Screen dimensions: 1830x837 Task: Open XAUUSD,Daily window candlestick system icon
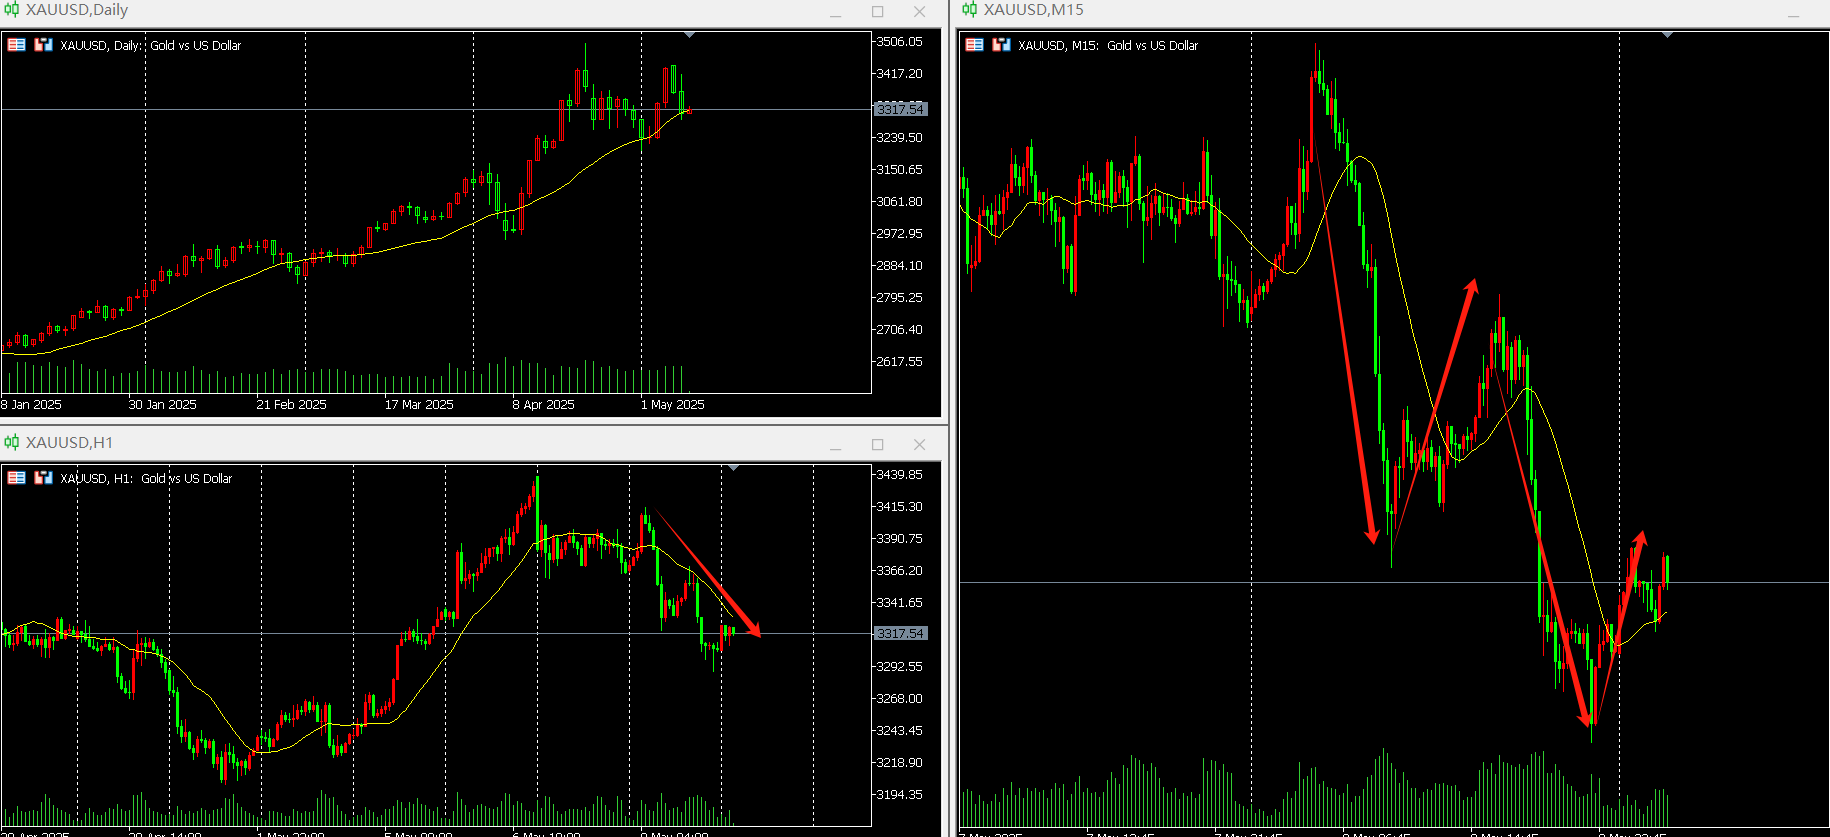coord(12,10)
